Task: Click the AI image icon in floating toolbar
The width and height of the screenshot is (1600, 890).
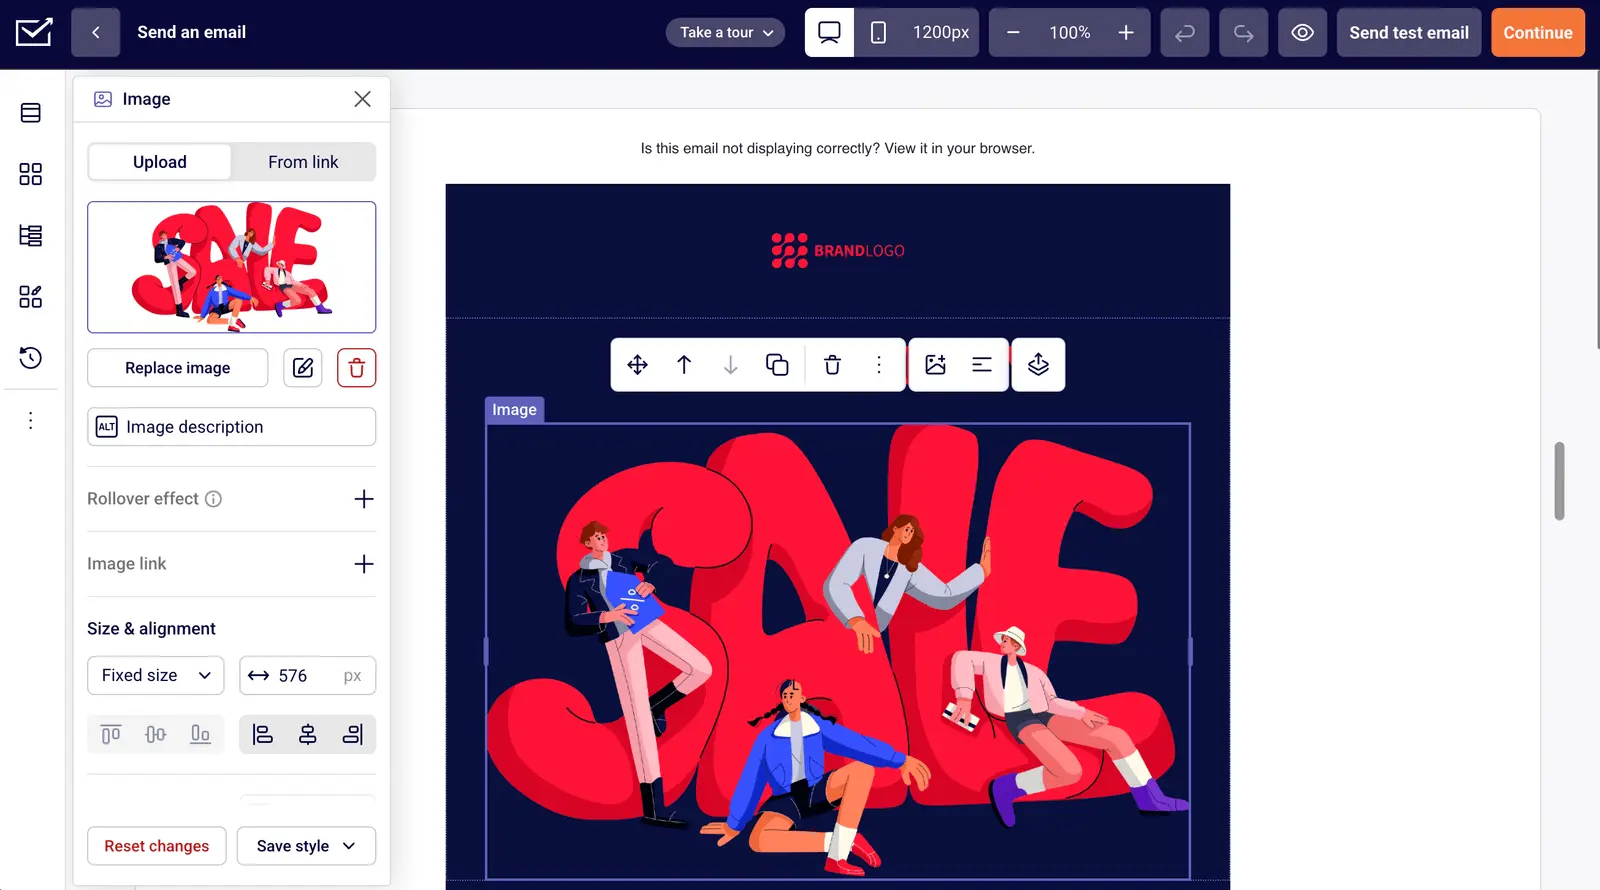Action: 935,365
